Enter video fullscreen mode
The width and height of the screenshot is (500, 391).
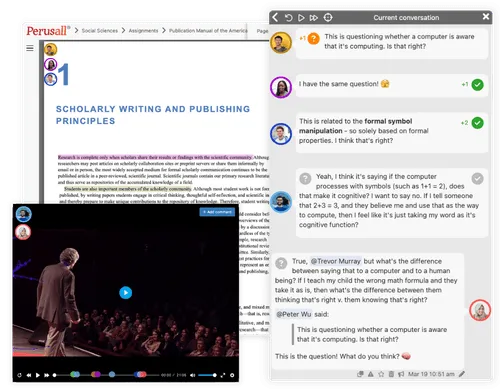tap(223, 375)
